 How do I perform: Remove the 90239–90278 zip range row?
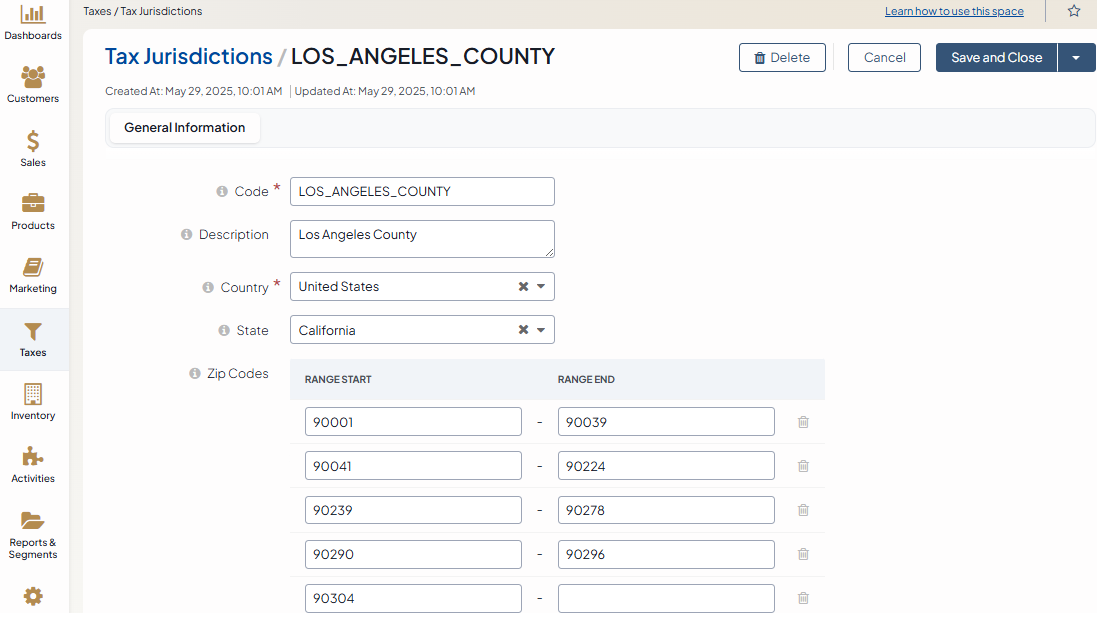tap(803, 510)
